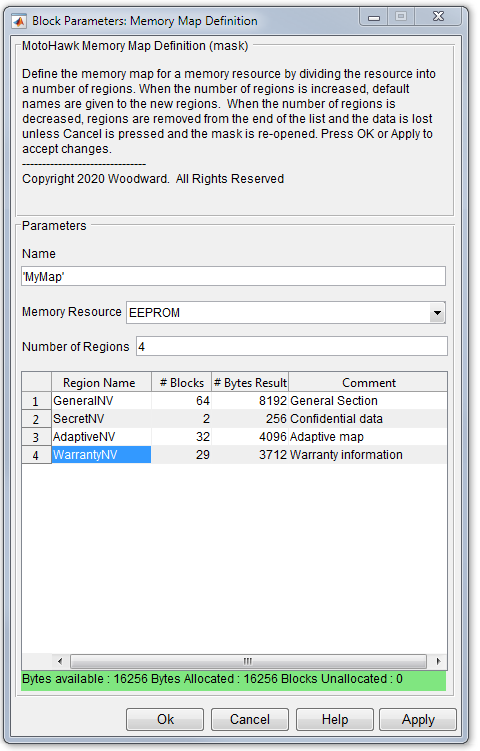Click the MATLAB icon in title bar
480x751 pixels.
click(x=19, y=21)
